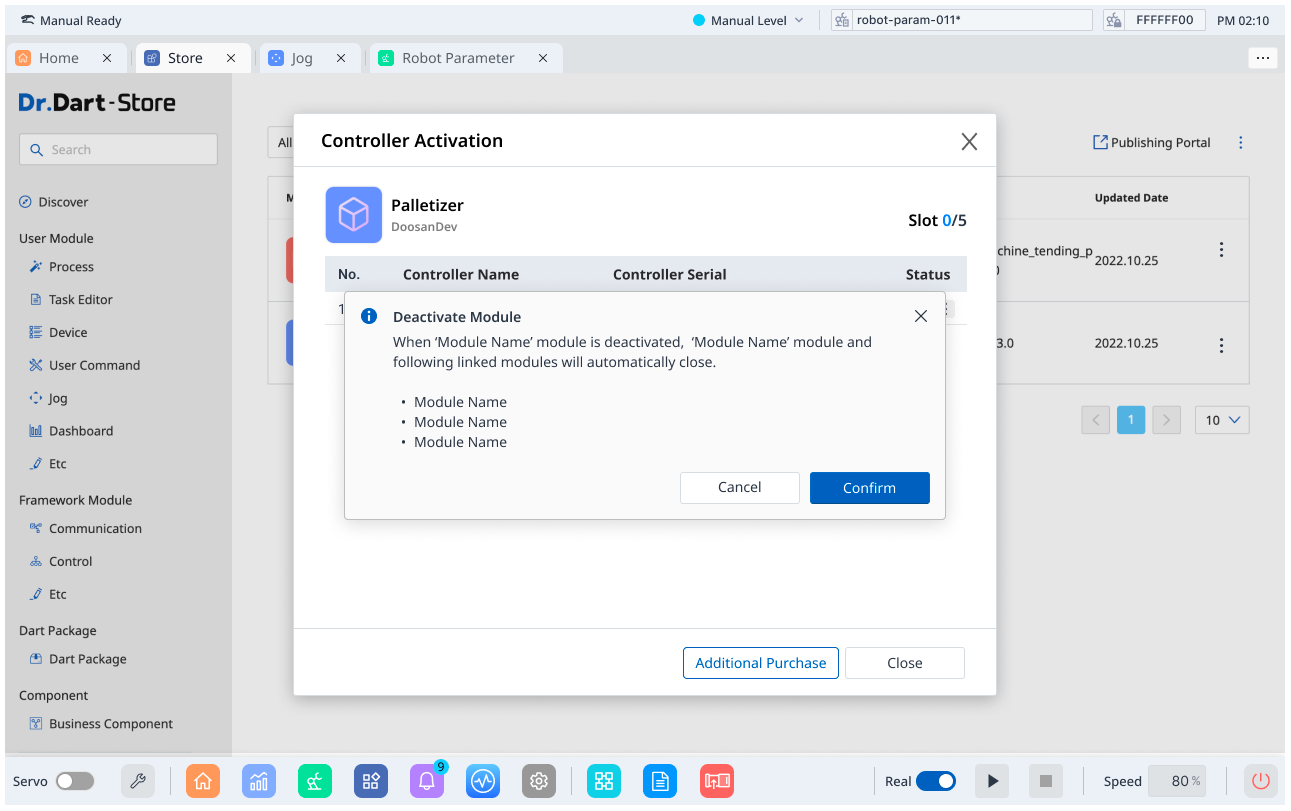Expand the Manual Level dropdown
Image resolution: width=1291 pixels, height=811 pixels.
coord(749,20)
